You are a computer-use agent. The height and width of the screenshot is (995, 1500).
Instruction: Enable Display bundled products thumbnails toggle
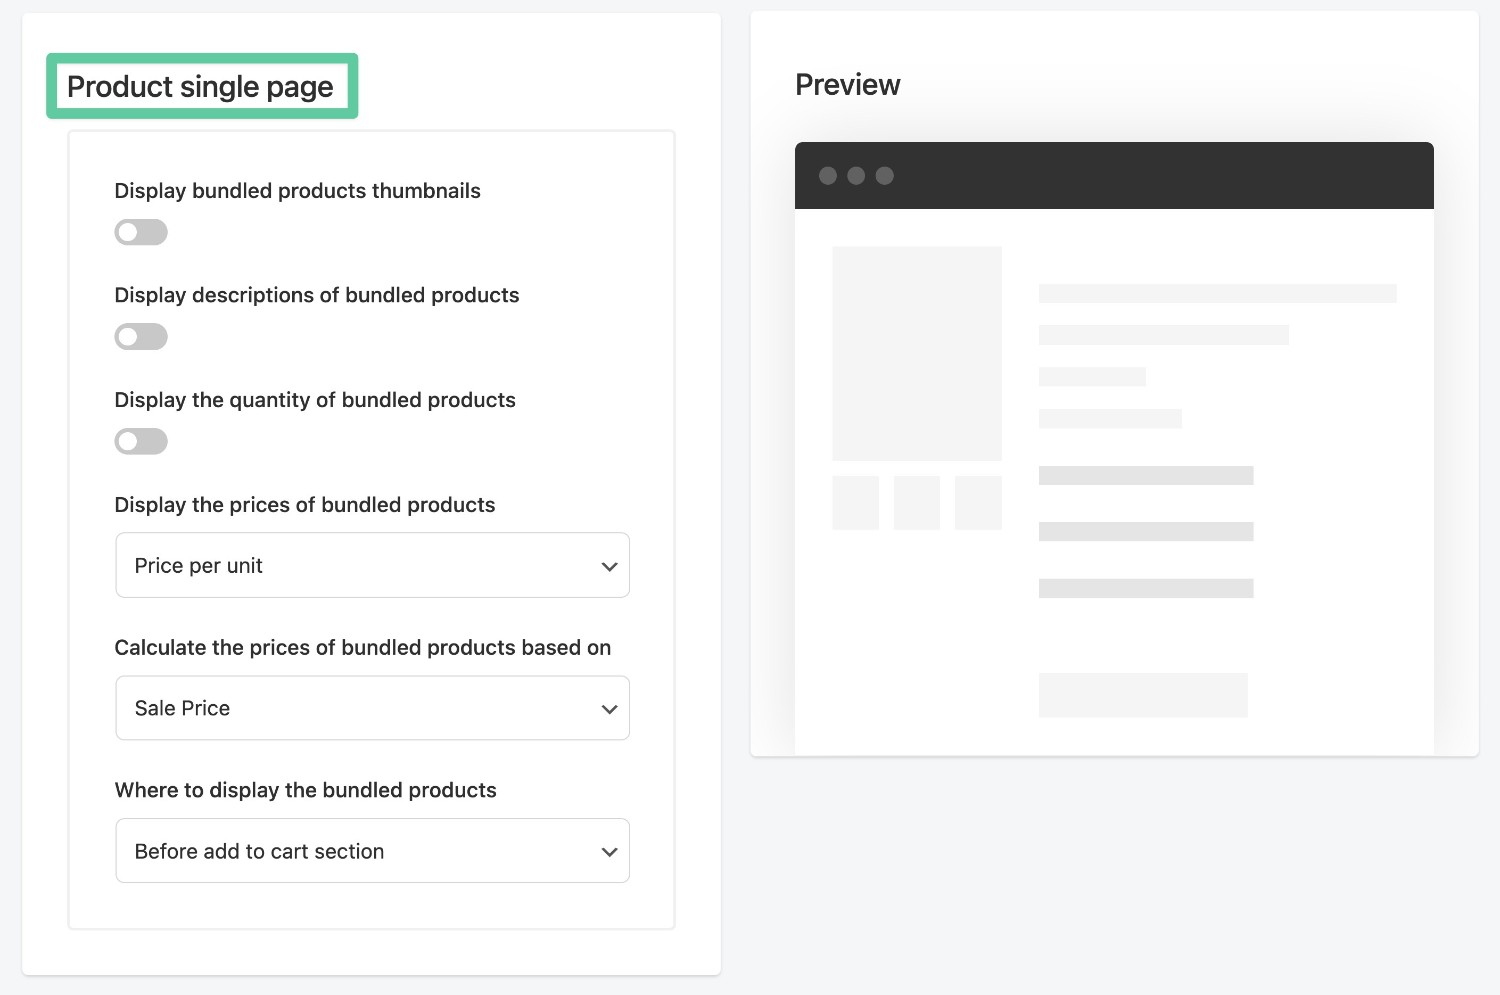pyautogui.click(x=141, y=232)
